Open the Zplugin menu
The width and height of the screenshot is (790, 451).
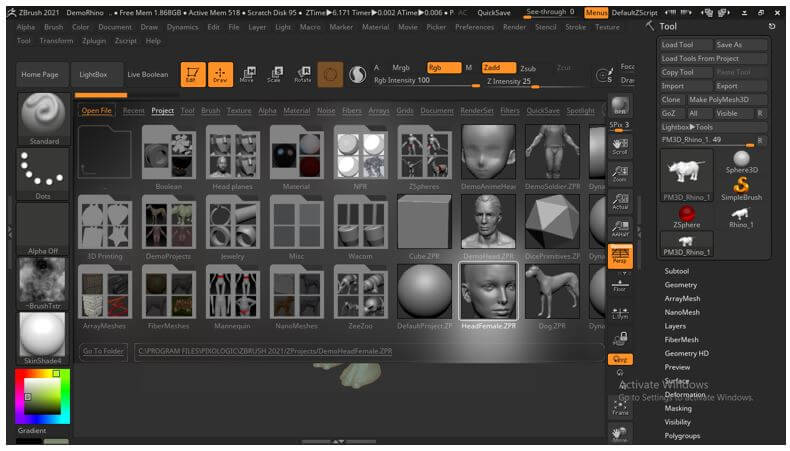click(94, 41)
